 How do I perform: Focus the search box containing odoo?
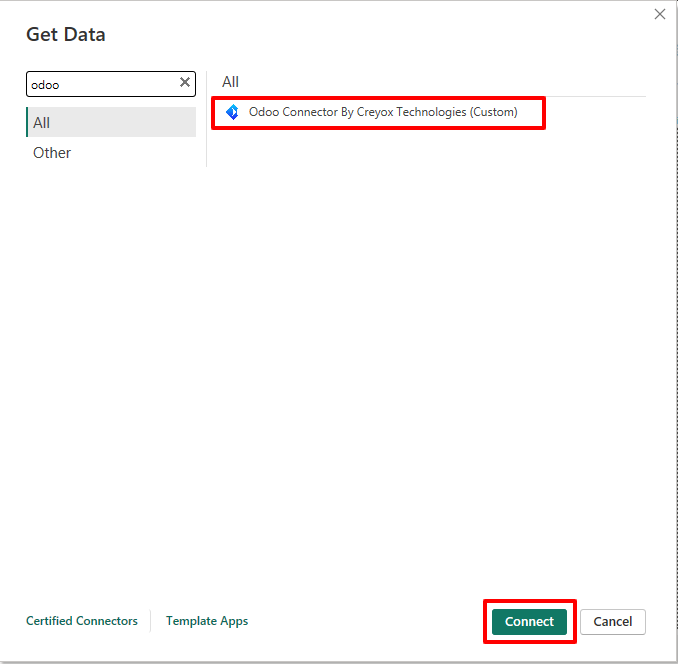point(100,84)
